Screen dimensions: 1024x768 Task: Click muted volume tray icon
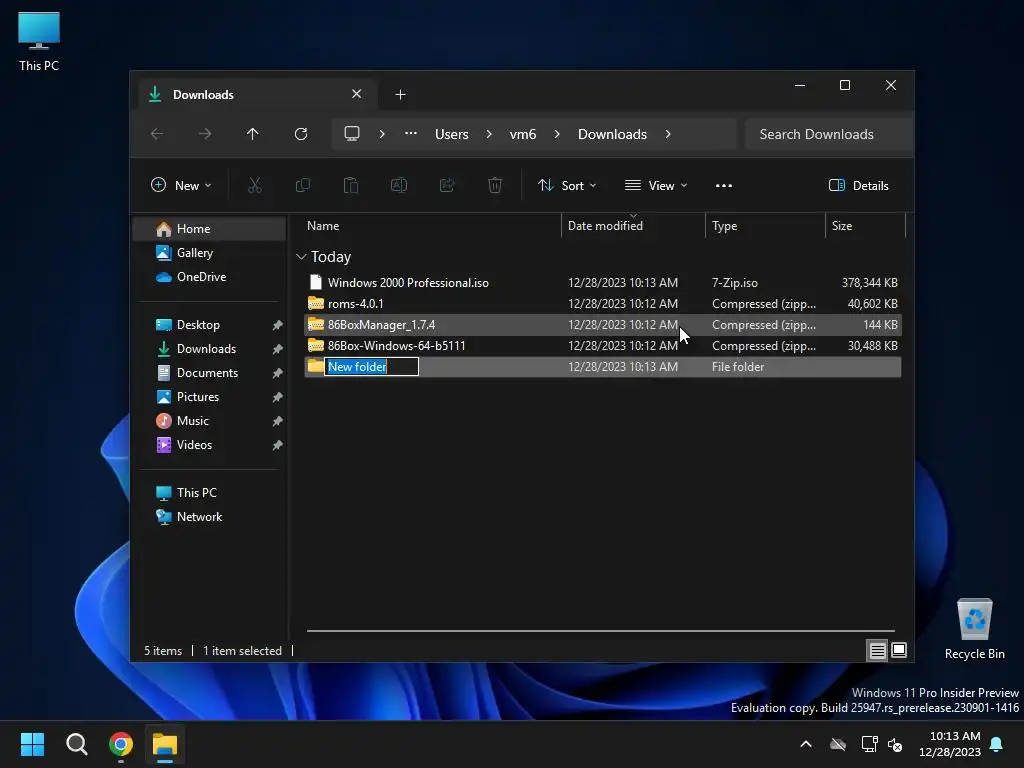[x=895, y=744]
